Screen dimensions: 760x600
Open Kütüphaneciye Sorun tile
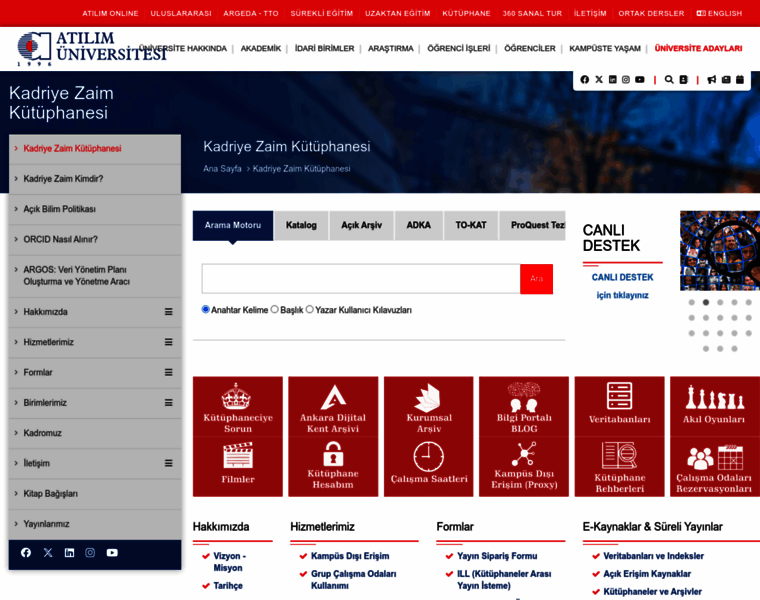[x=238, y=407]
